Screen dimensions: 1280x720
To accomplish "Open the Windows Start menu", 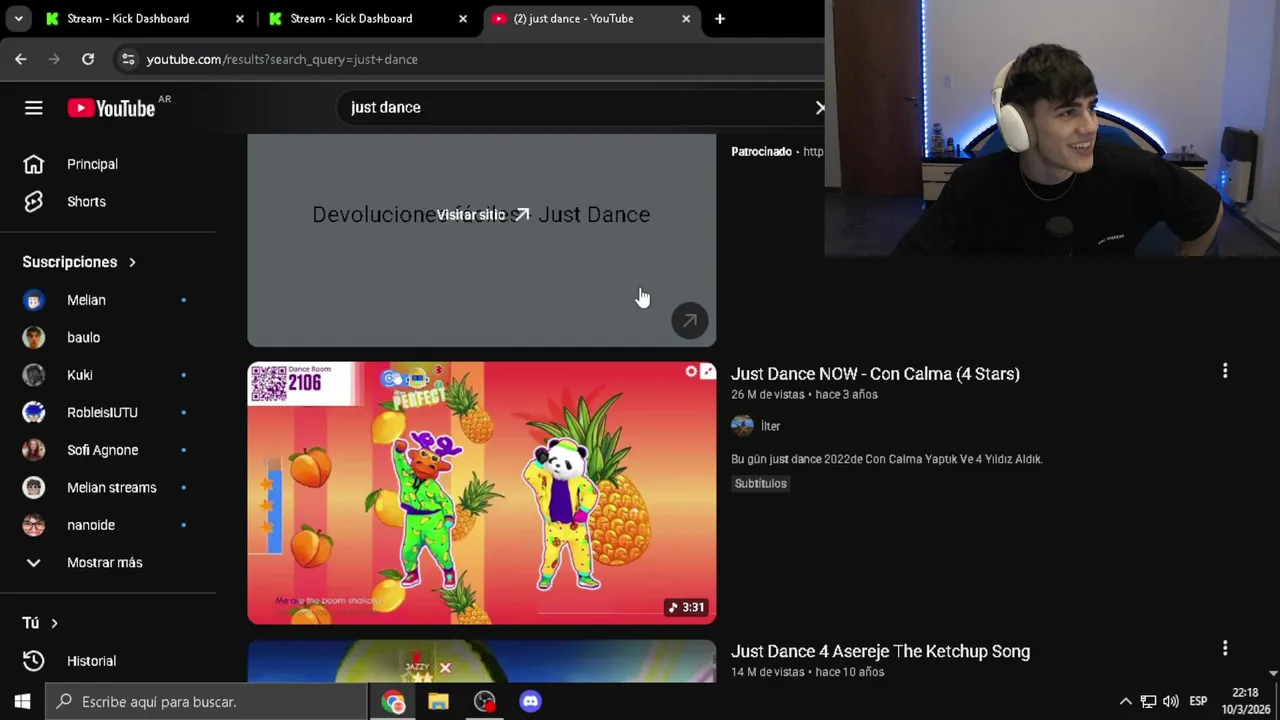I will coord(22,702).
